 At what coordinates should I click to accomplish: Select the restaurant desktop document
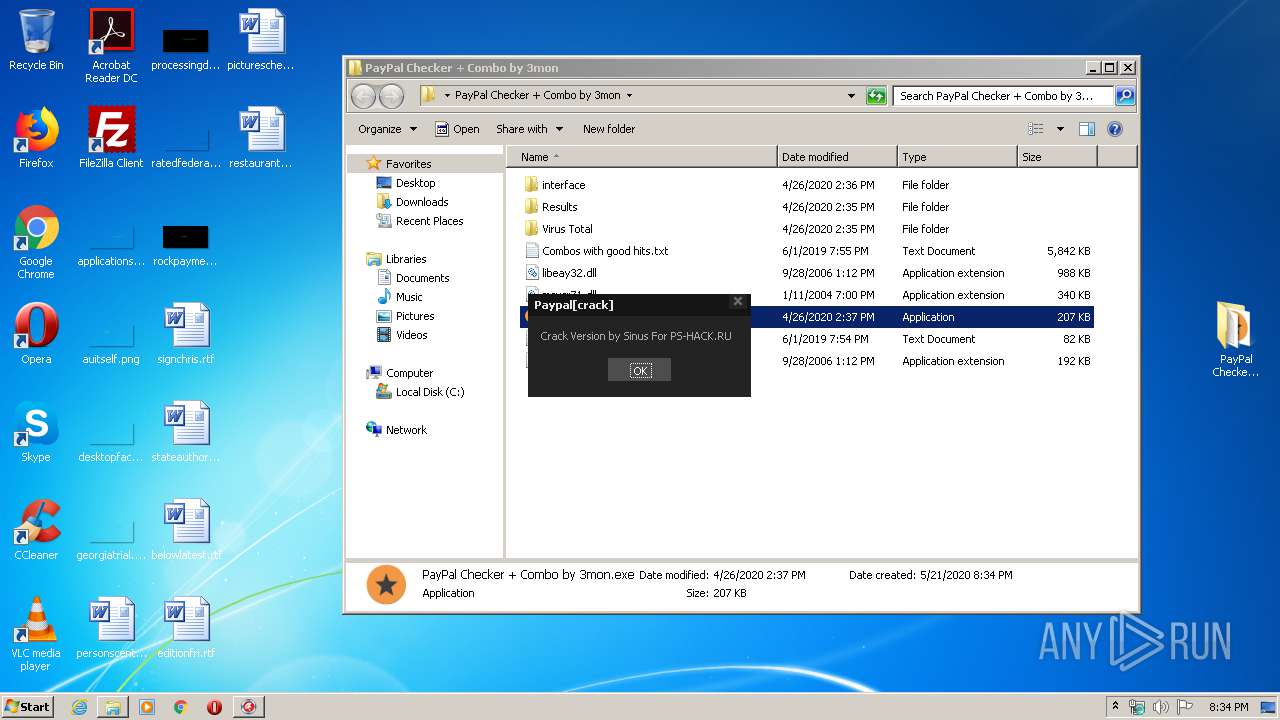pos(261,138)
